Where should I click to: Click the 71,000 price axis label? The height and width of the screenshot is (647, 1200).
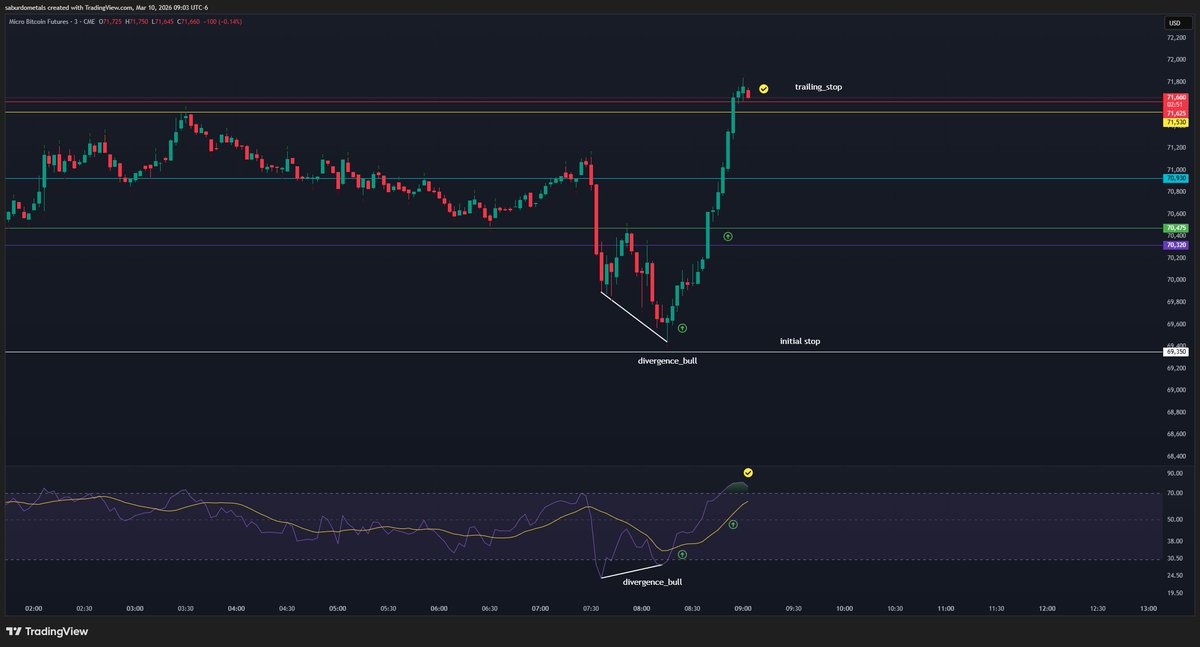click(1175, 170)
